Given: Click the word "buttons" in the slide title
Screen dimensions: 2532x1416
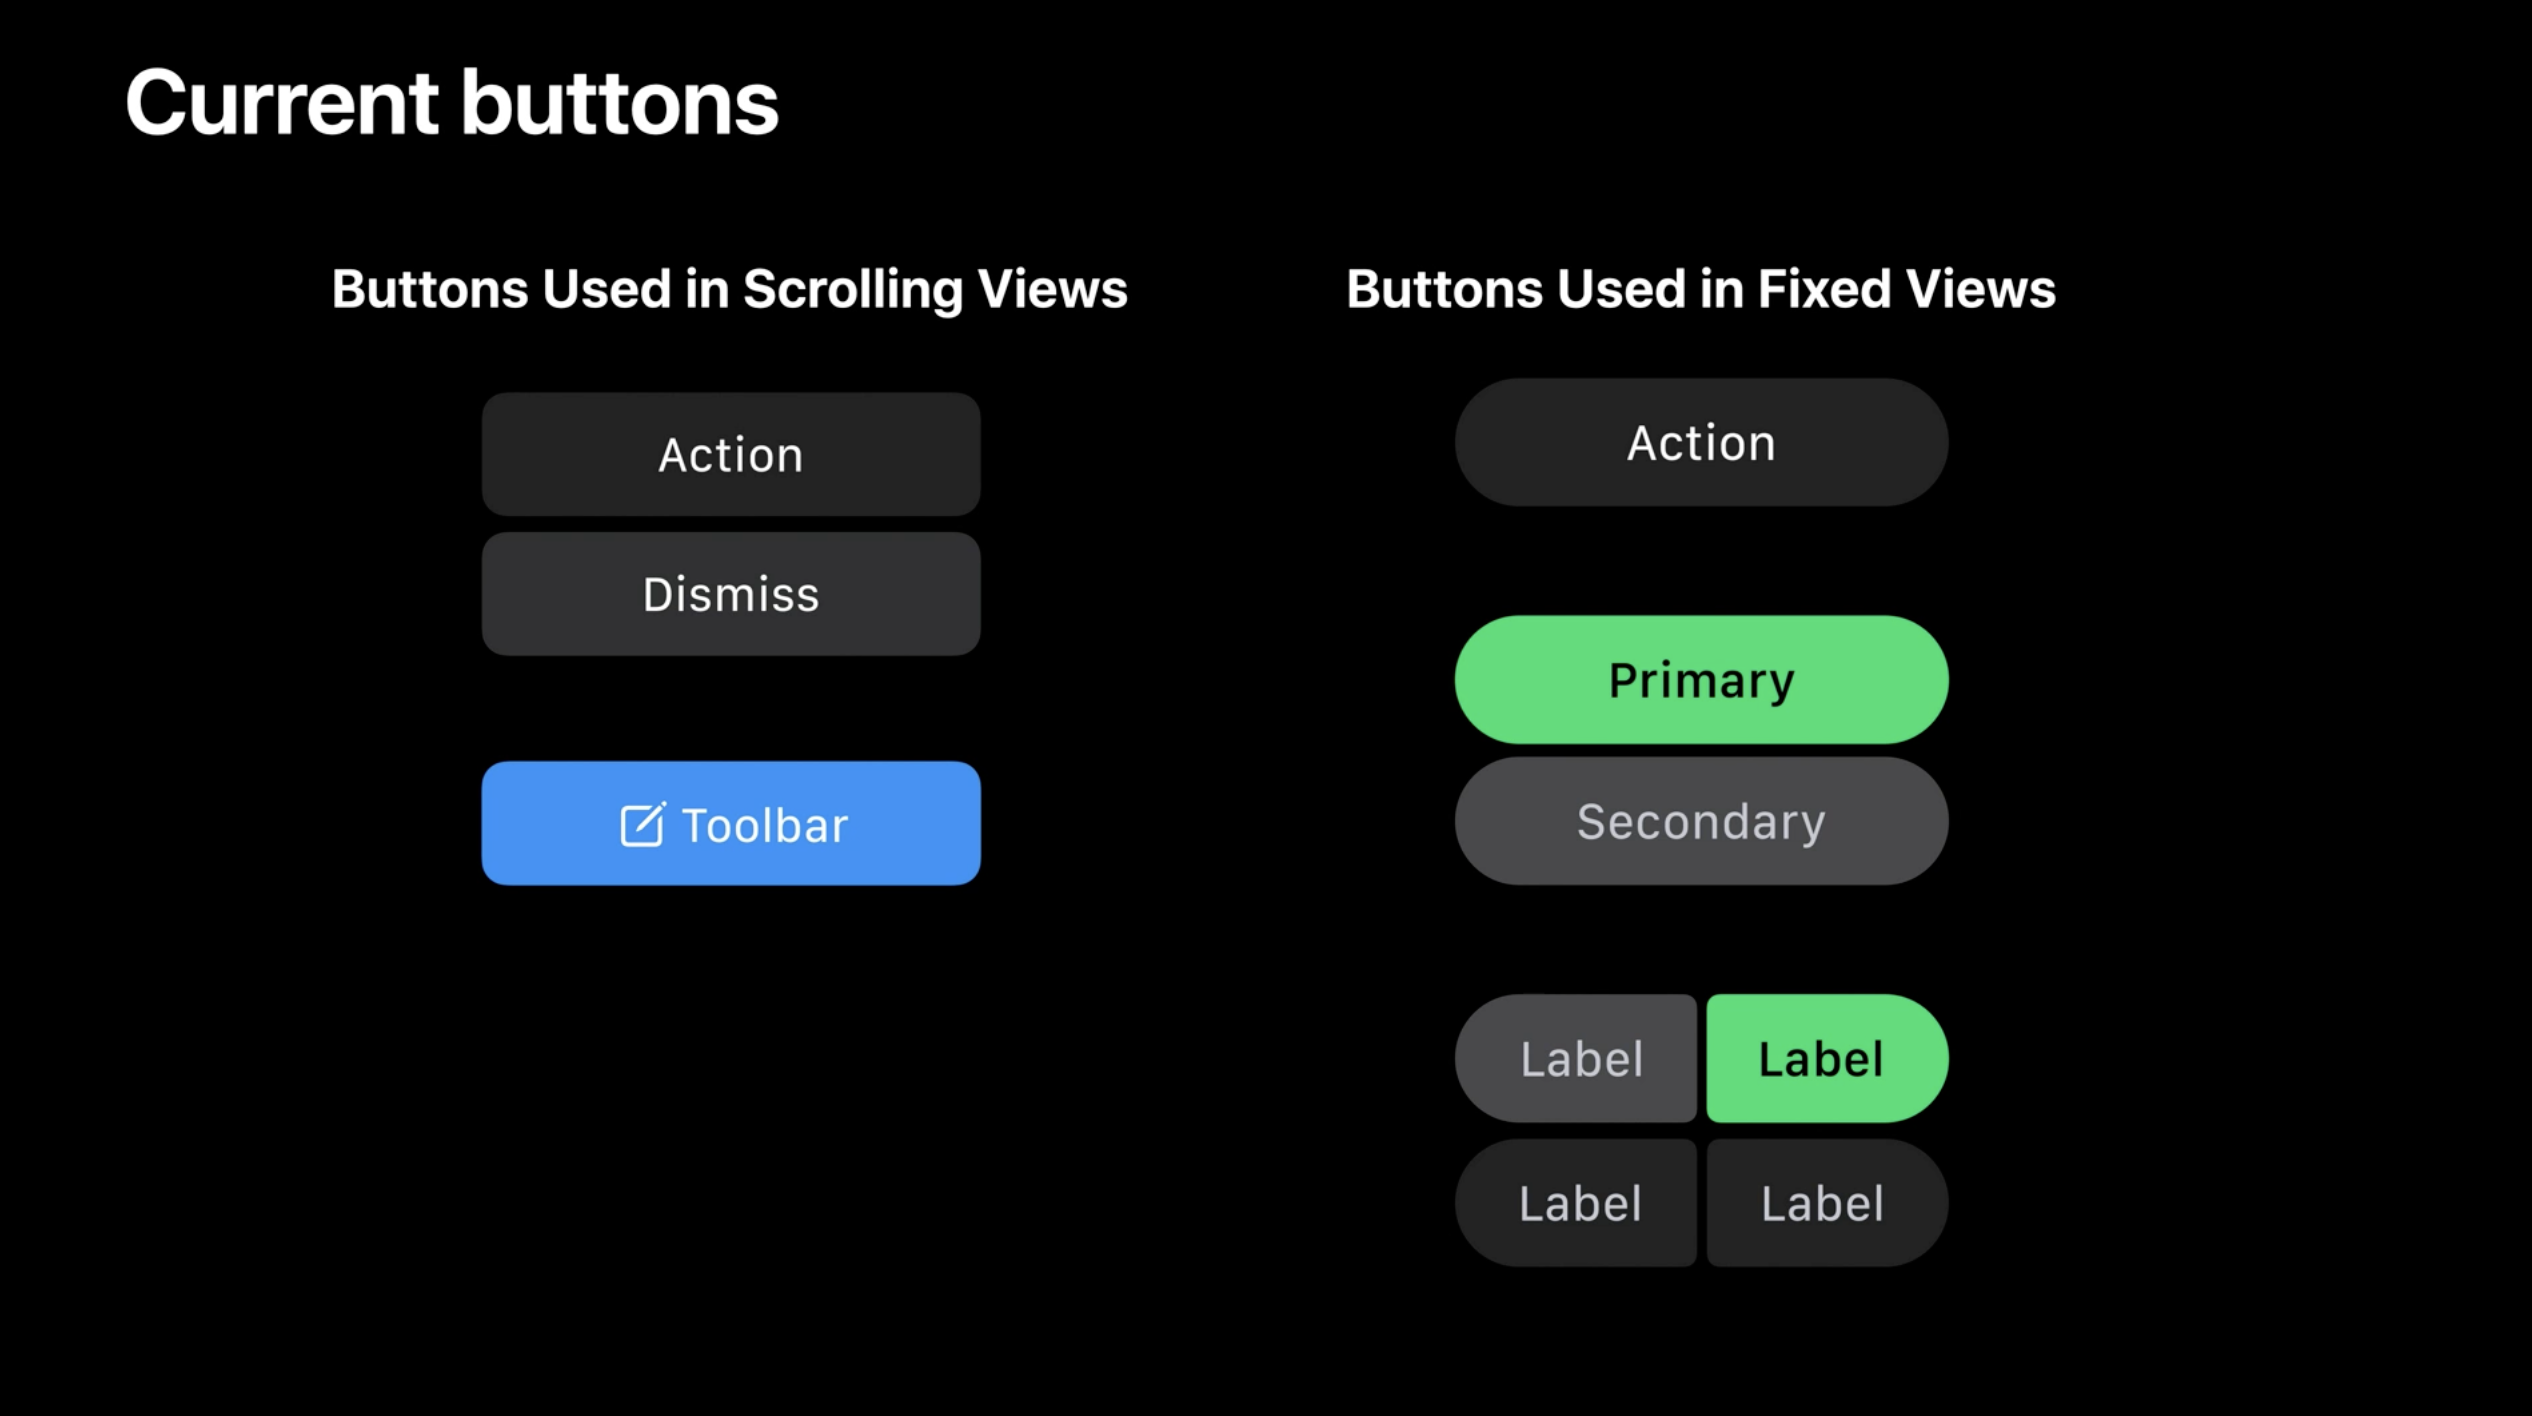Looking at the screenshot, I should point(619,103).
